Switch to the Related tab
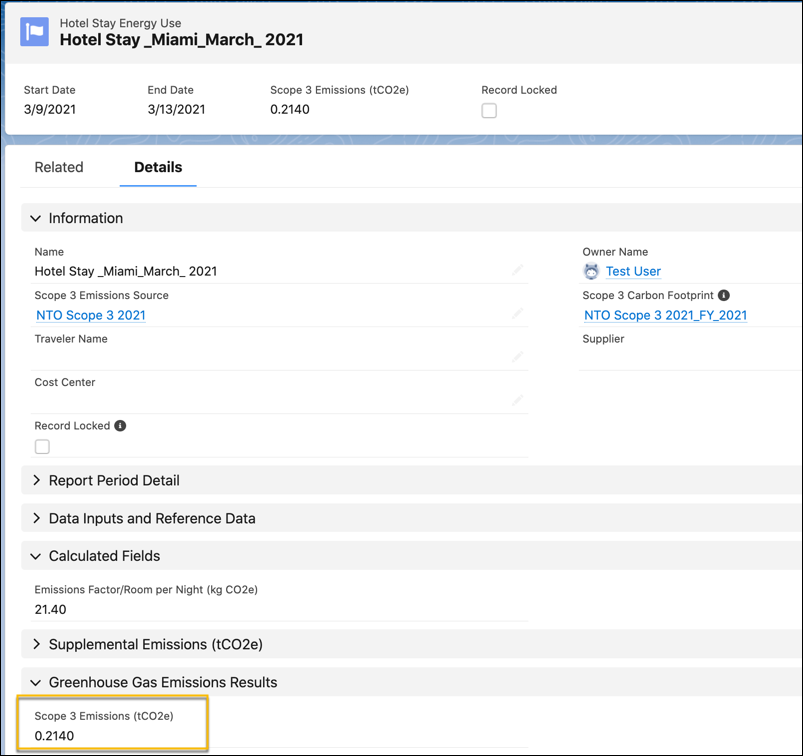Viewport: 803px width, 756px height. tap(59, 167)
